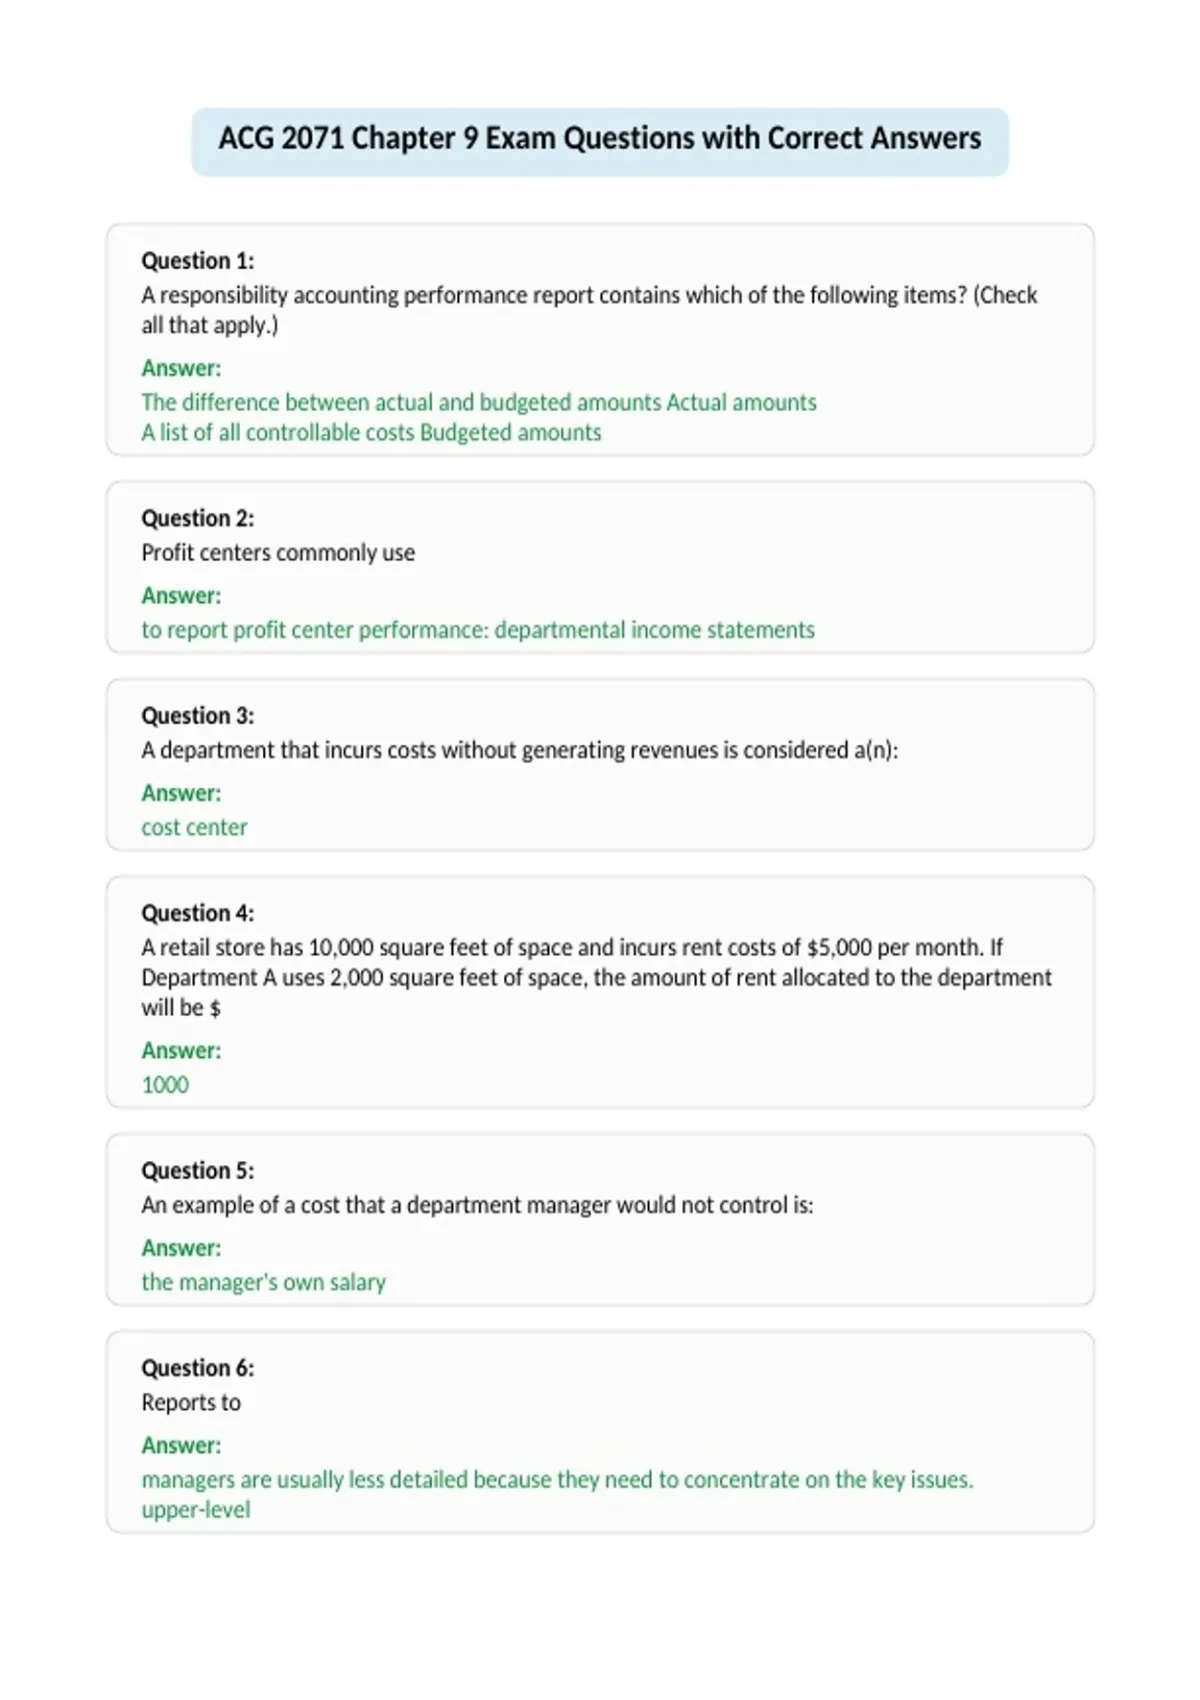Screen dimensions: 1200x1700
Task: Select 'the manager's own salary' answer
Action: point(263,1282)
